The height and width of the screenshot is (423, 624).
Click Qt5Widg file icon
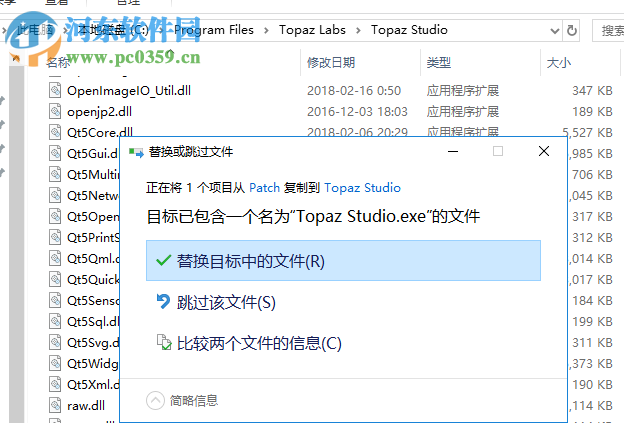(55, 363)
